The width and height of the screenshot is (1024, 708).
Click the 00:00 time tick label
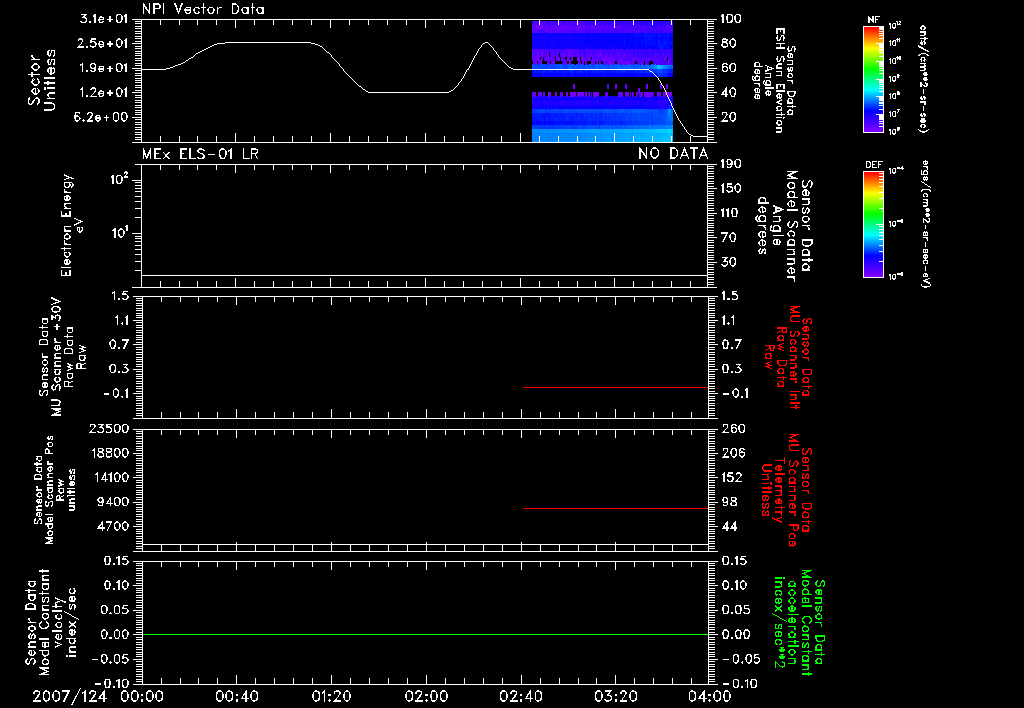coord(142,696)
